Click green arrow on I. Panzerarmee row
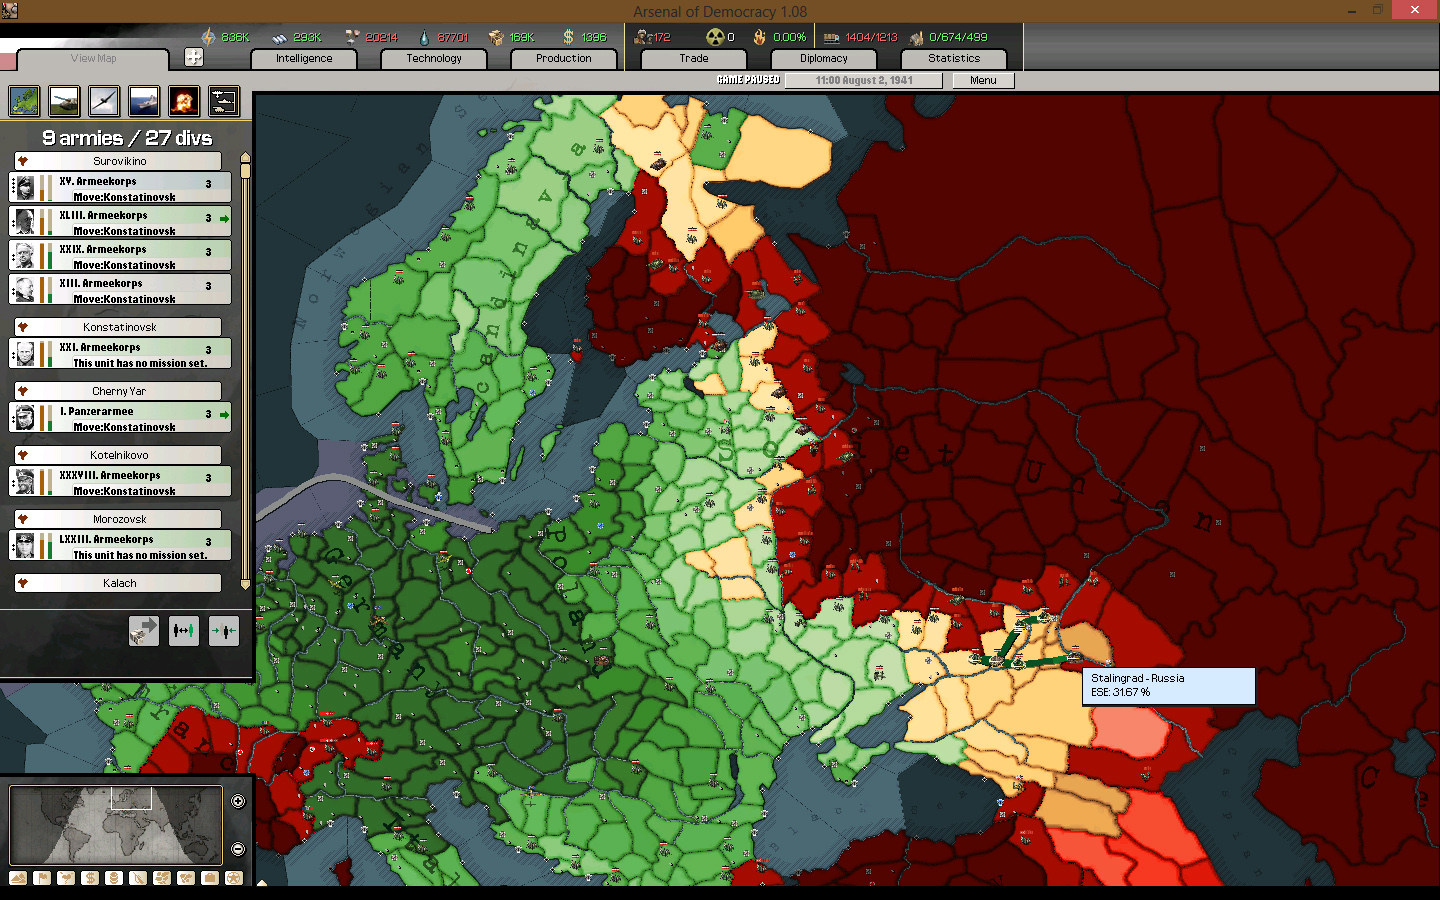1440x900 pixels. 224,414
